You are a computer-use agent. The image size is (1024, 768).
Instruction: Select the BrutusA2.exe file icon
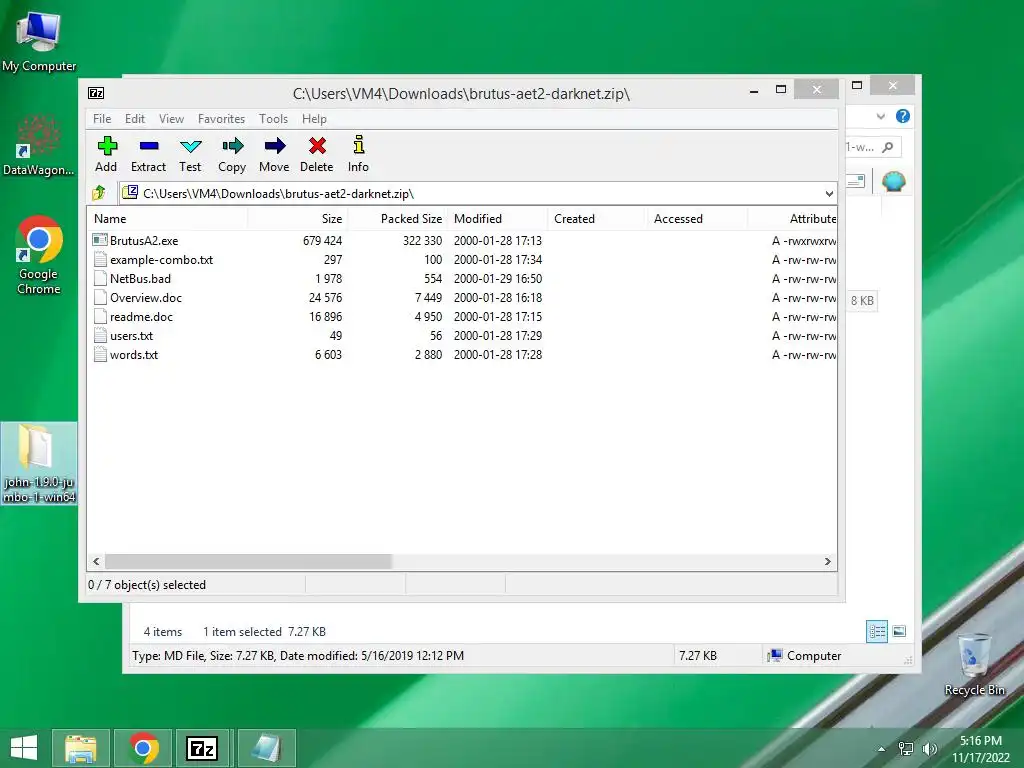pos(100,240)
